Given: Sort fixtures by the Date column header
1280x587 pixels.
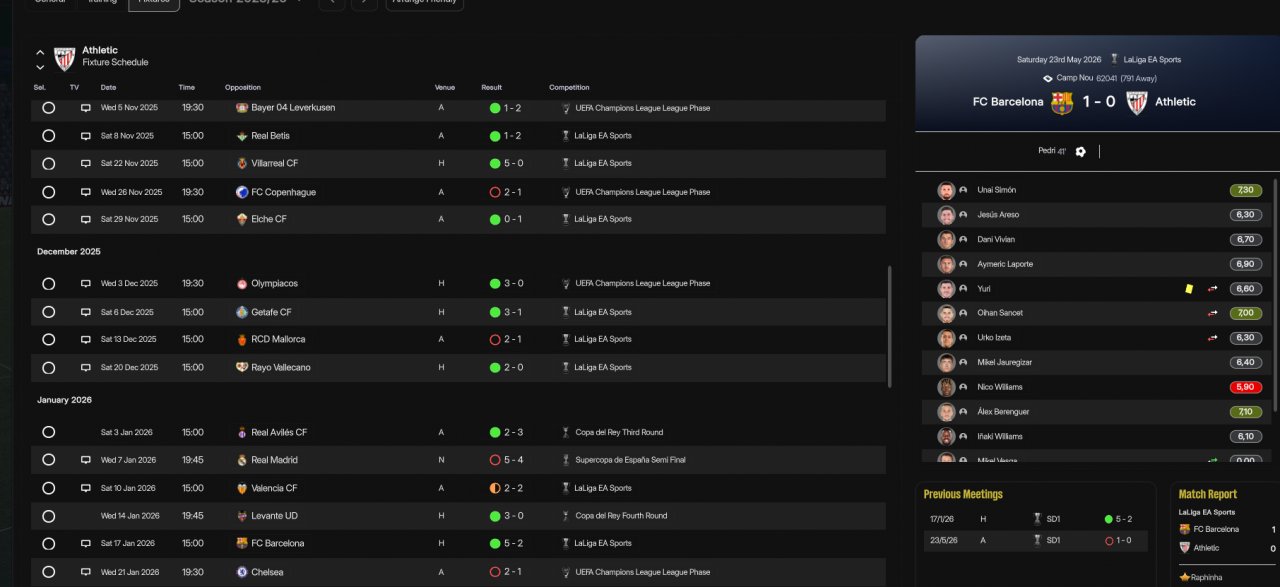Looking at the screenshot, I should coord(108,87).
